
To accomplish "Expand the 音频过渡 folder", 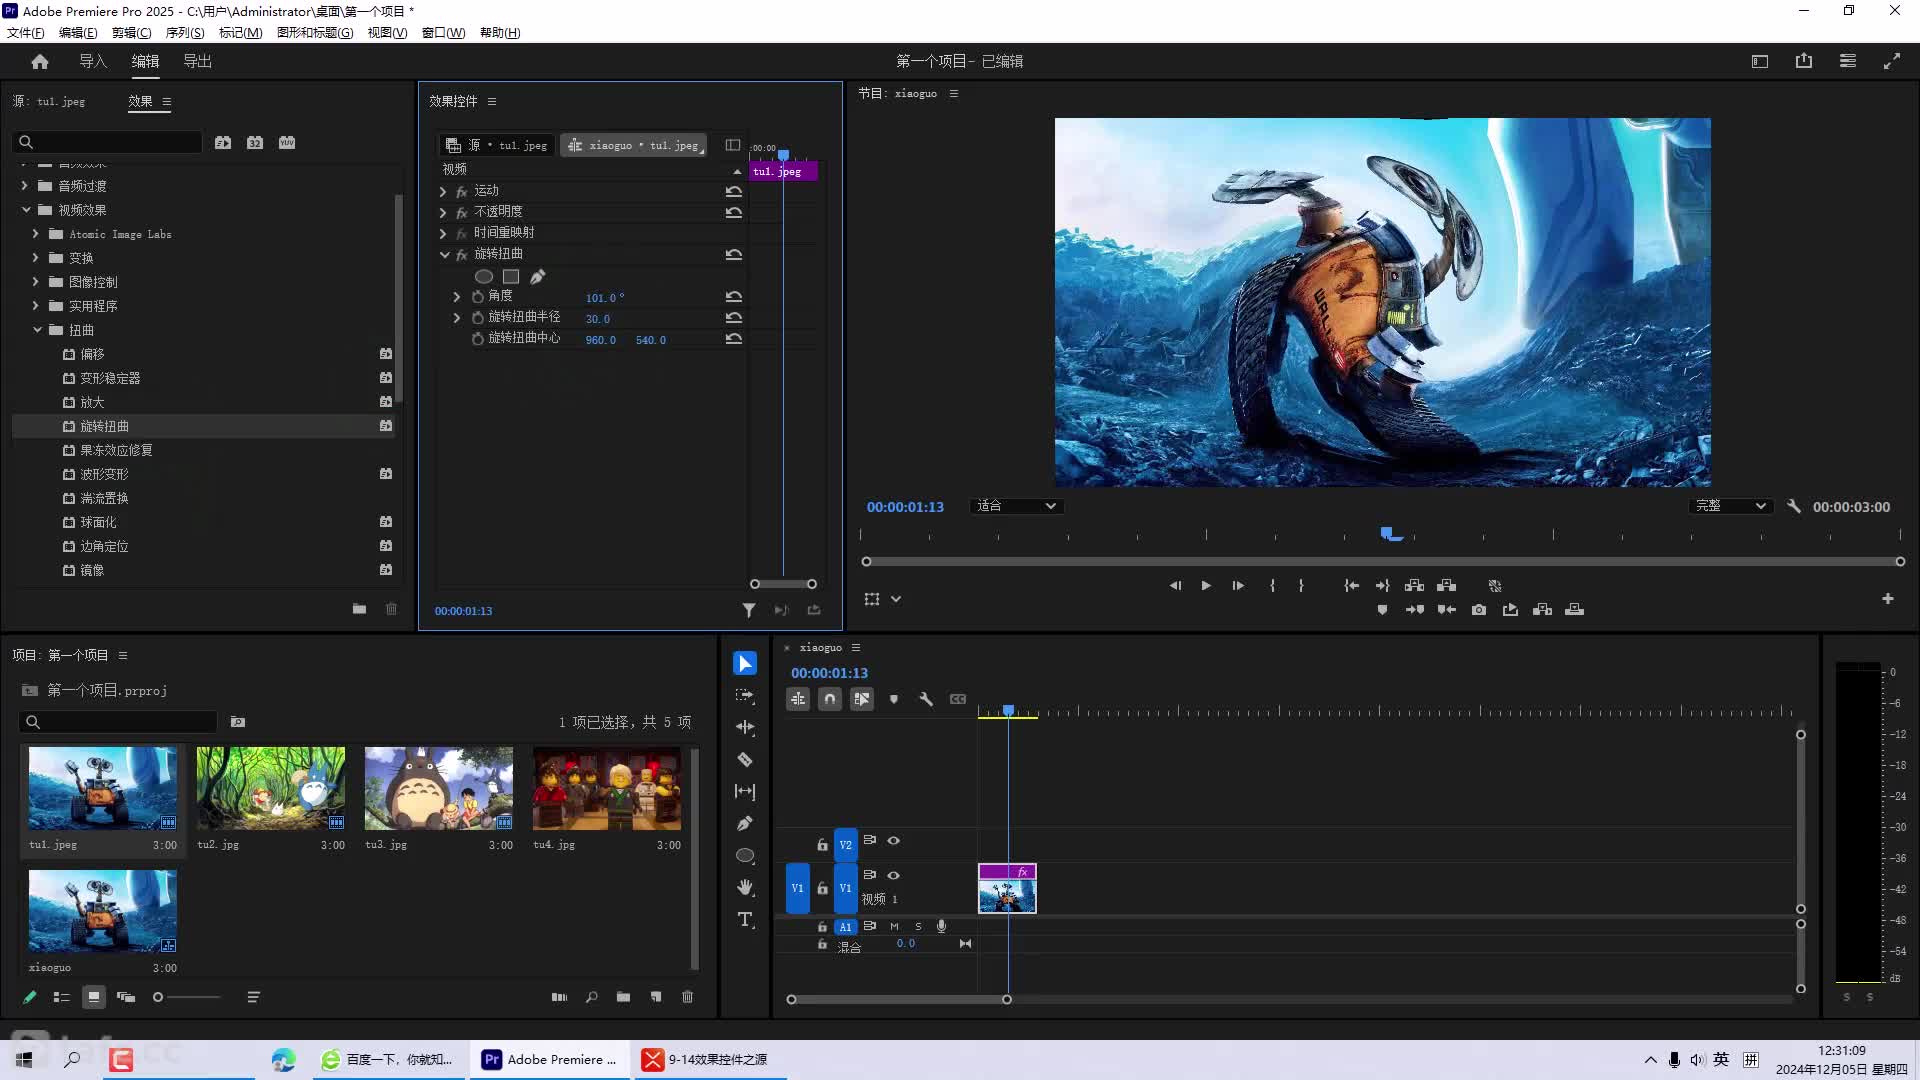I will pyautogui.click(x=25, y=186).
